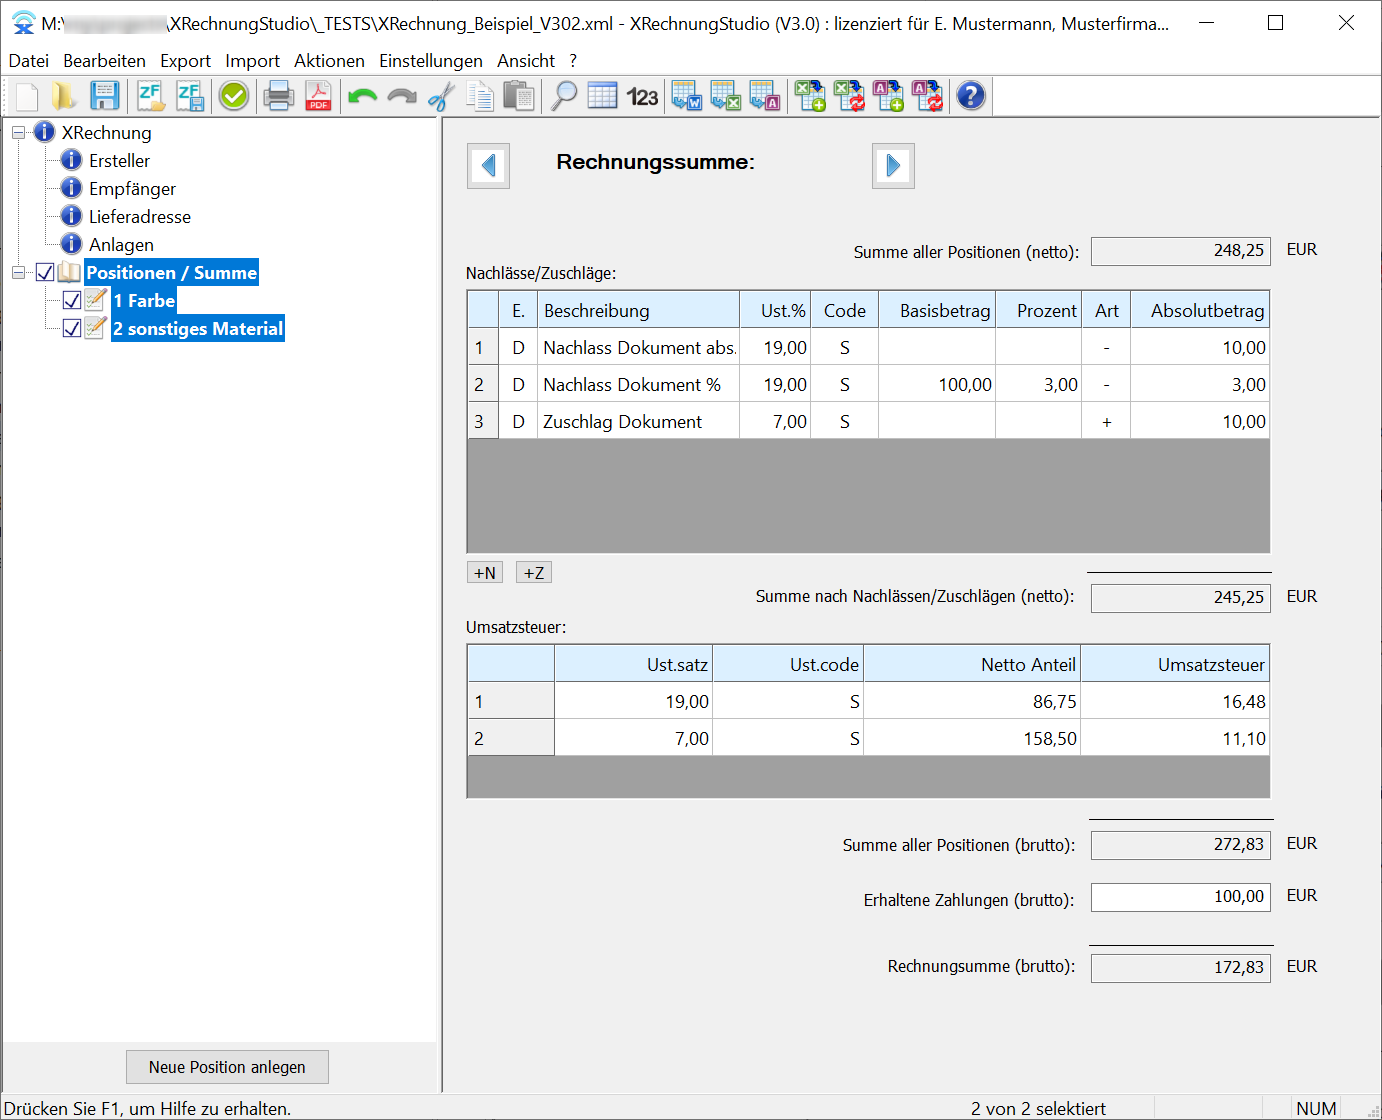Redo with the gray arrow icon
1382x1120 pixels.
401,96
